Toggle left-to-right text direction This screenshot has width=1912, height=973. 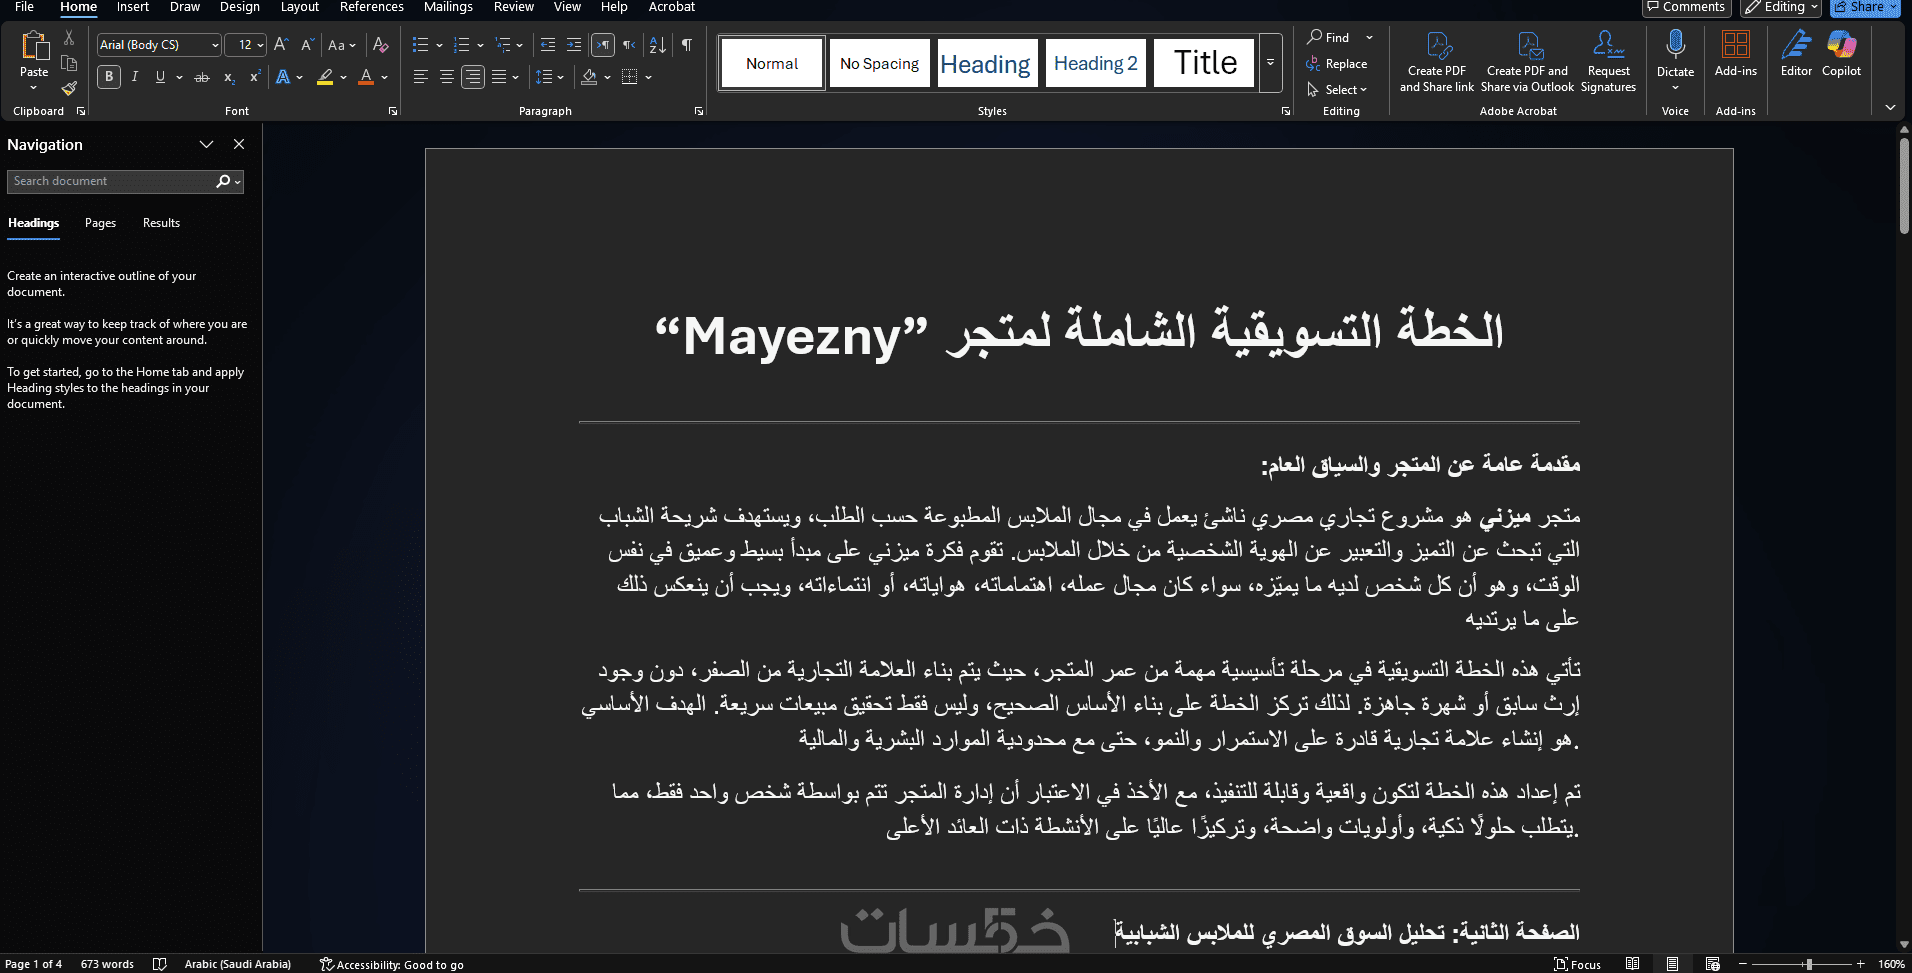point(602,45)
